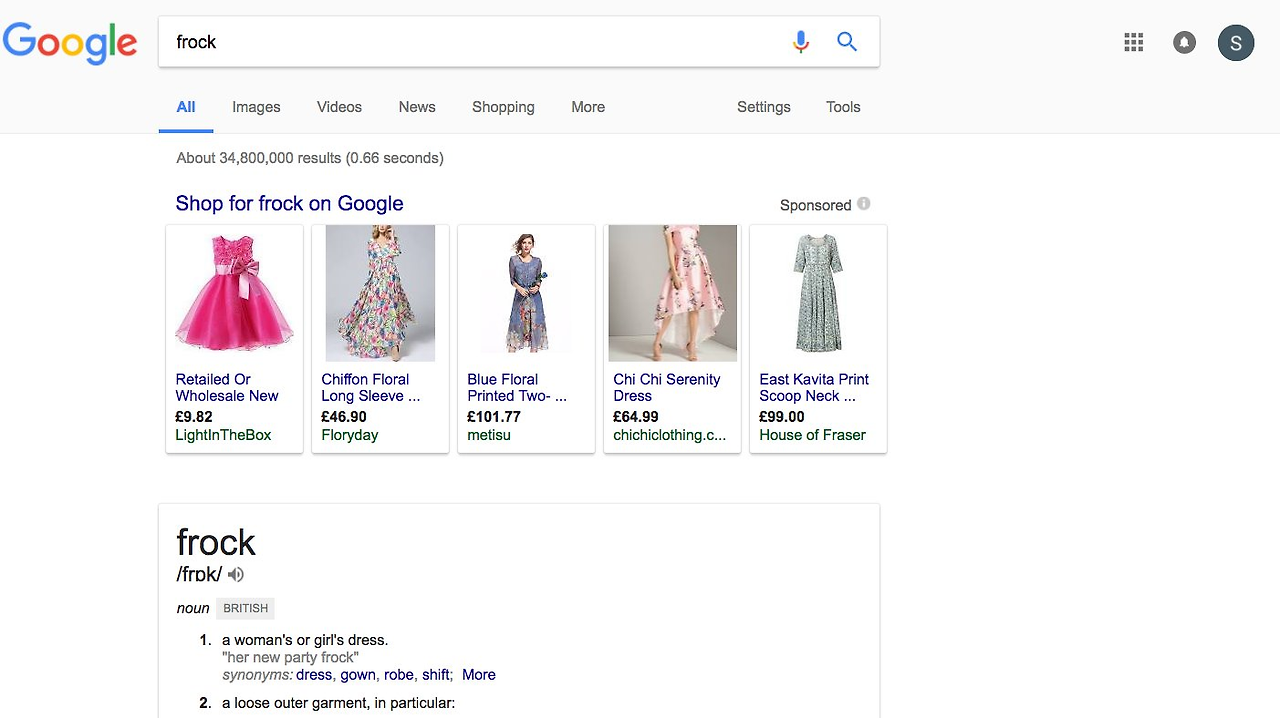The width and height of the screenshot is (1280, 718).
Task: Start voice search with microphone icon
Action: coord(800,42)
